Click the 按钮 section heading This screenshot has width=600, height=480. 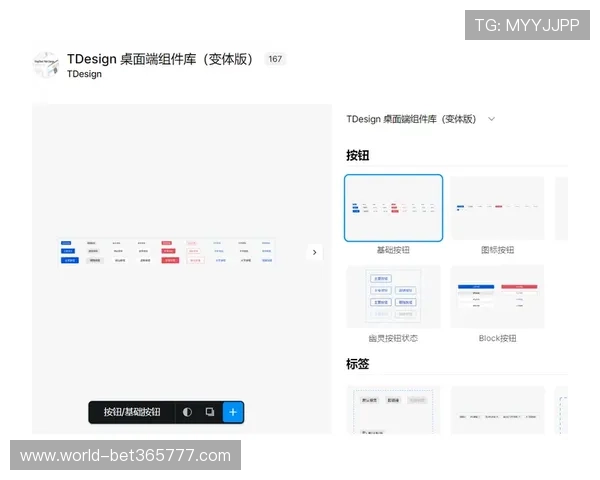[x=357, y=155]
